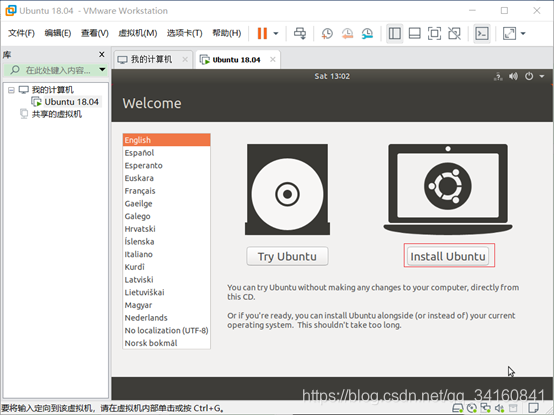Open the library search dropdown arrow
The width and height of the screenshot is (554, 415).
102,70
